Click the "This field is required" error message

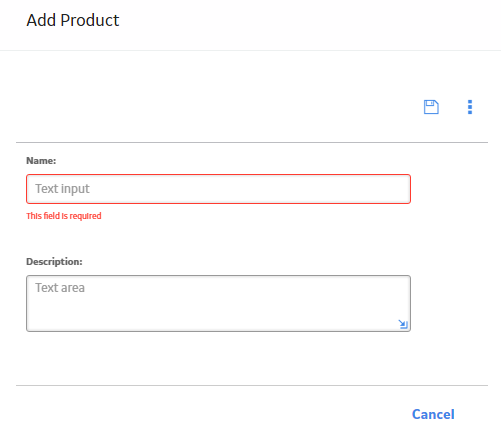pyautogui.click(x=64, y=216)
